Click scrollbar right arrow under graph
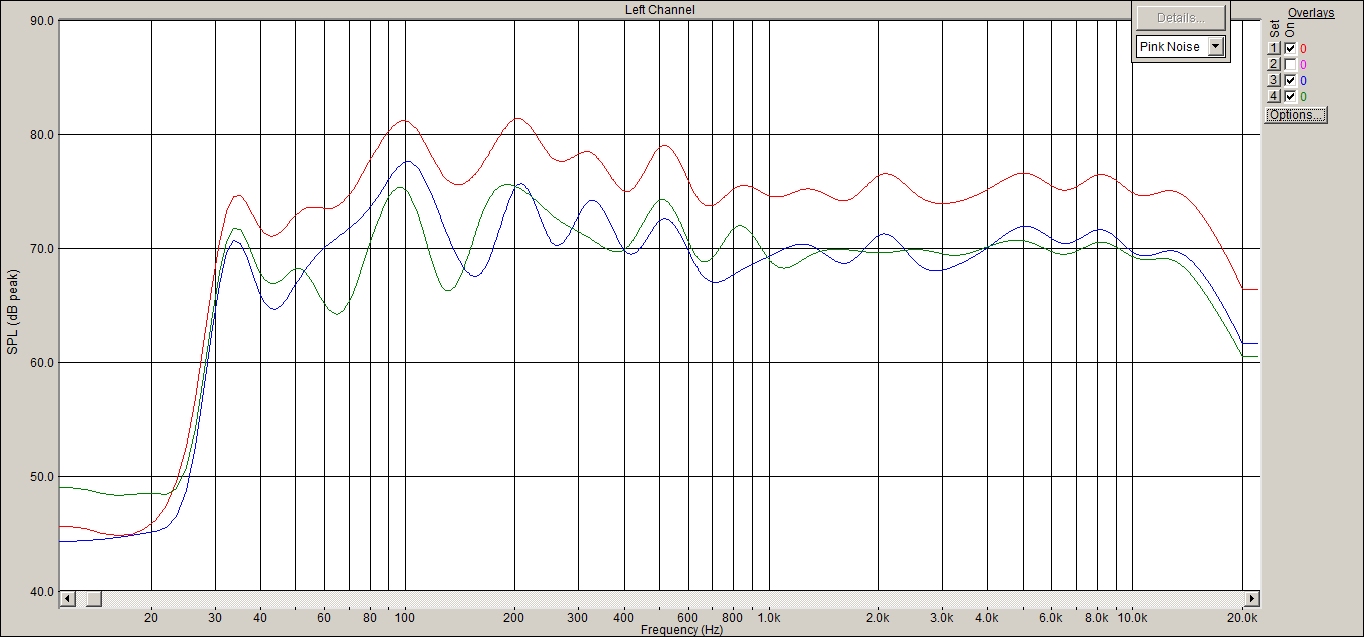 tap(1251, 598)
